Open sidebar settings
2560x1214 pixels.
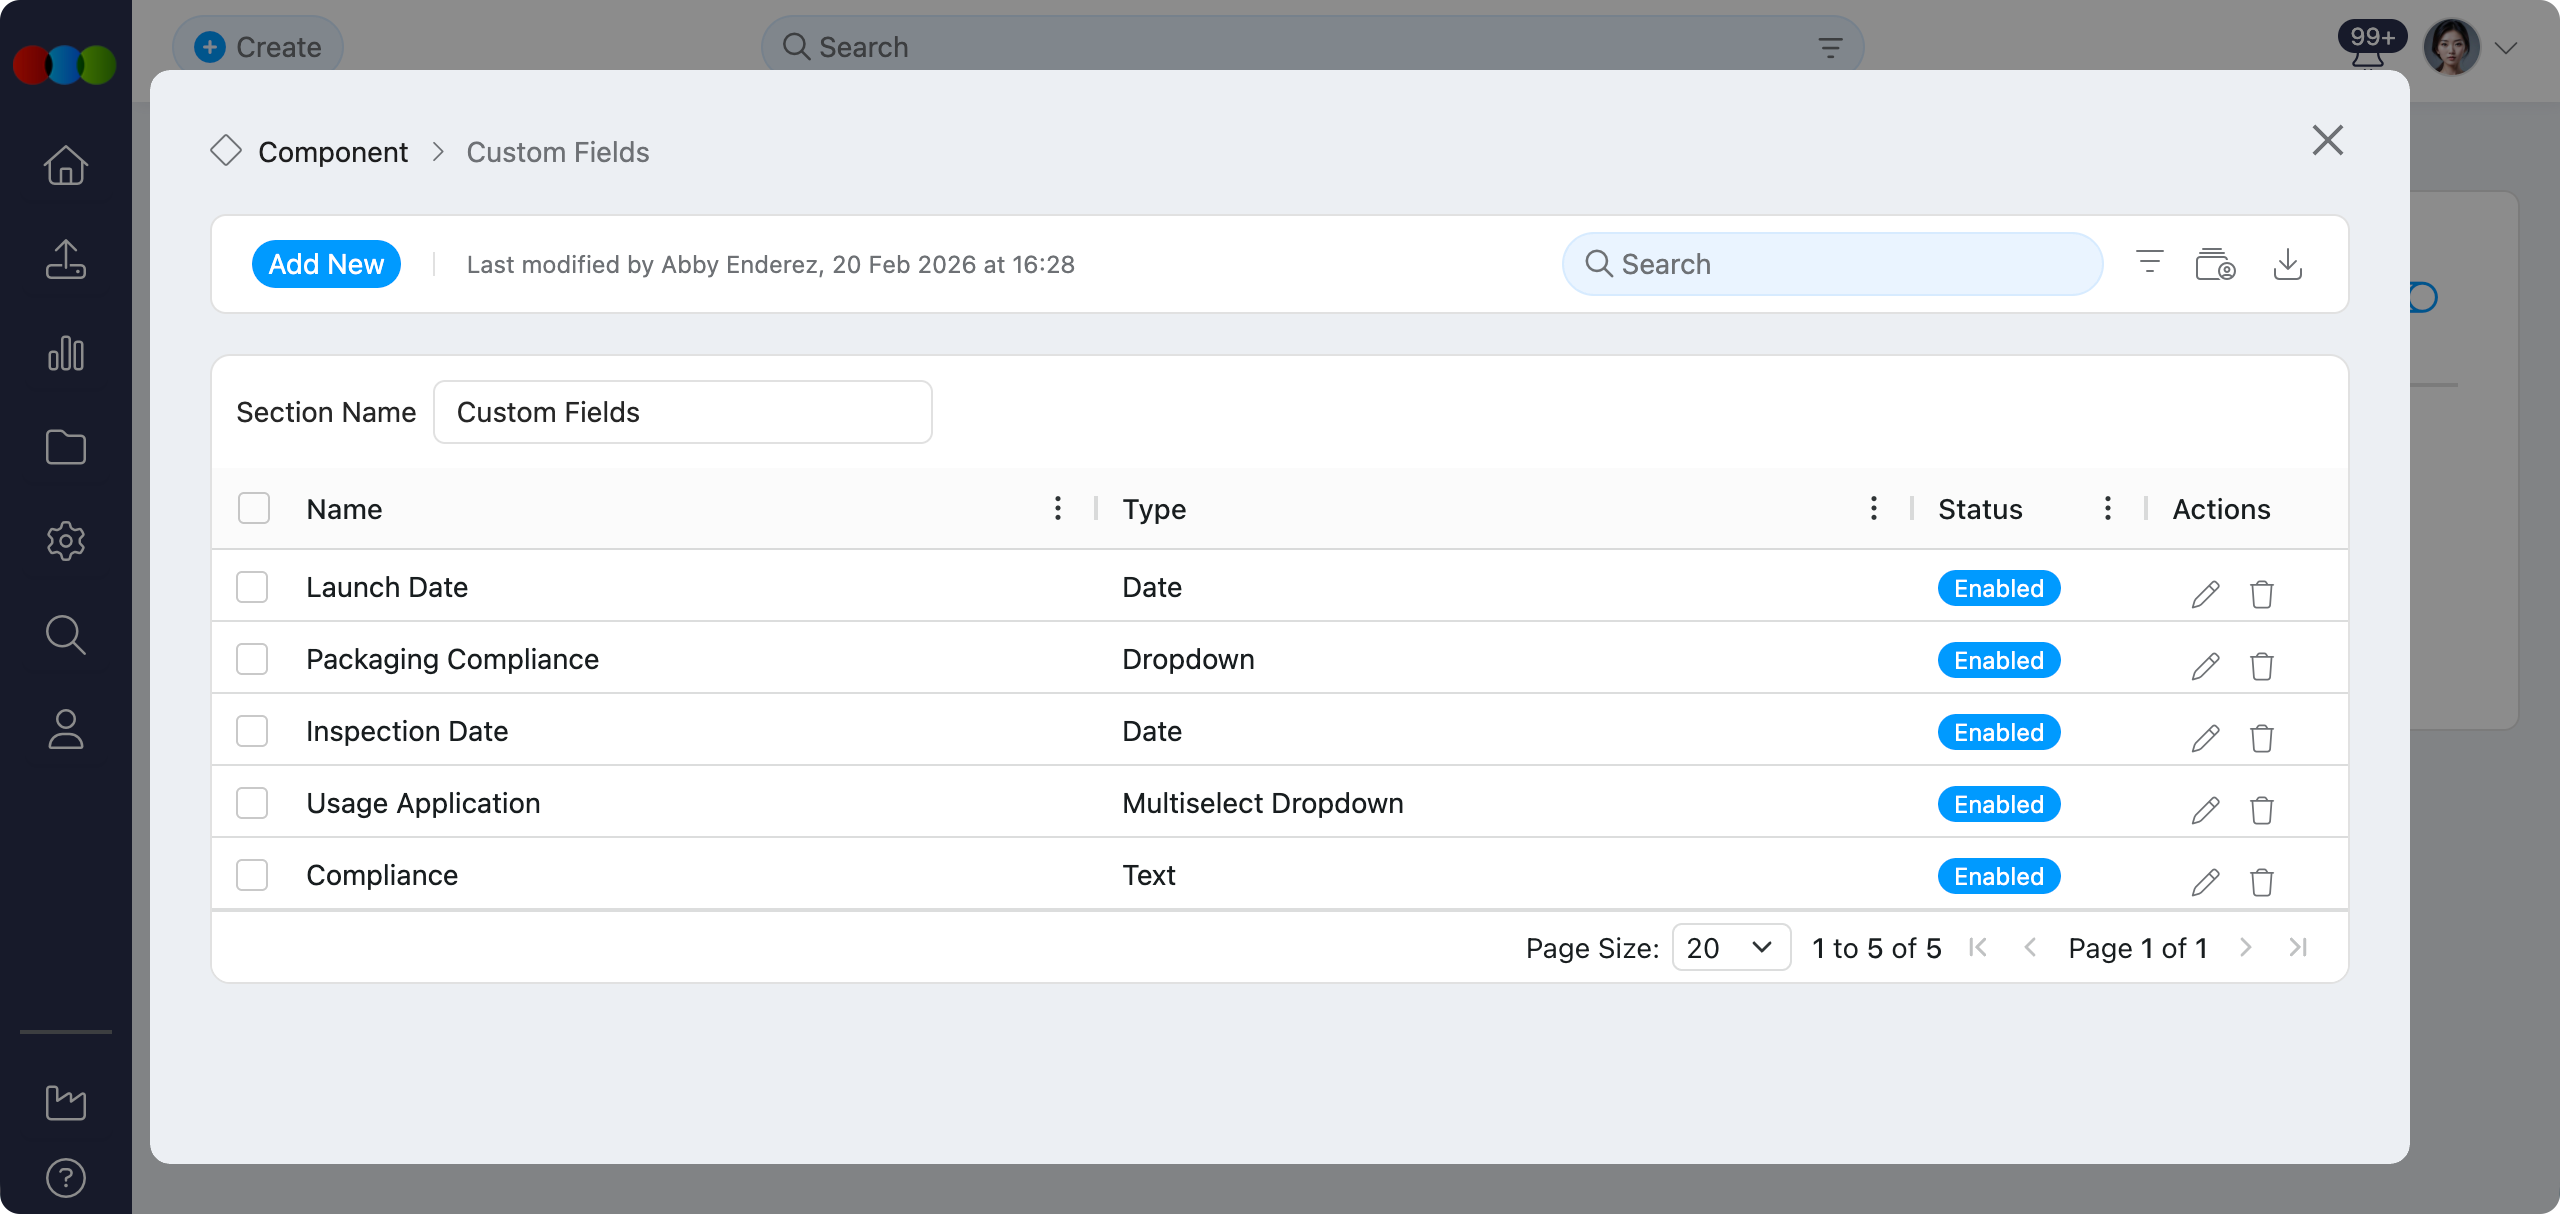pos(65,541)
